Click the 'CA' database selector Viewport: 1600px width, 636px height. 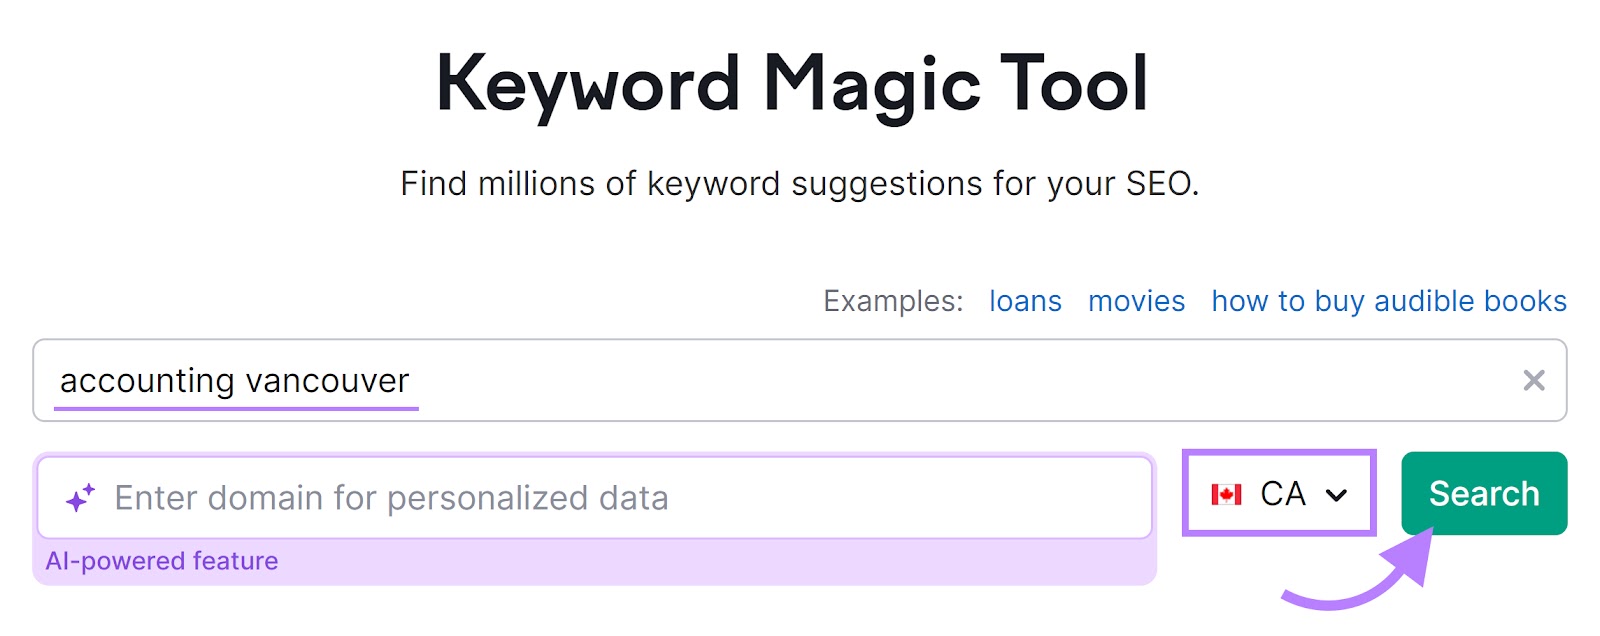(x=1283, y=494)
